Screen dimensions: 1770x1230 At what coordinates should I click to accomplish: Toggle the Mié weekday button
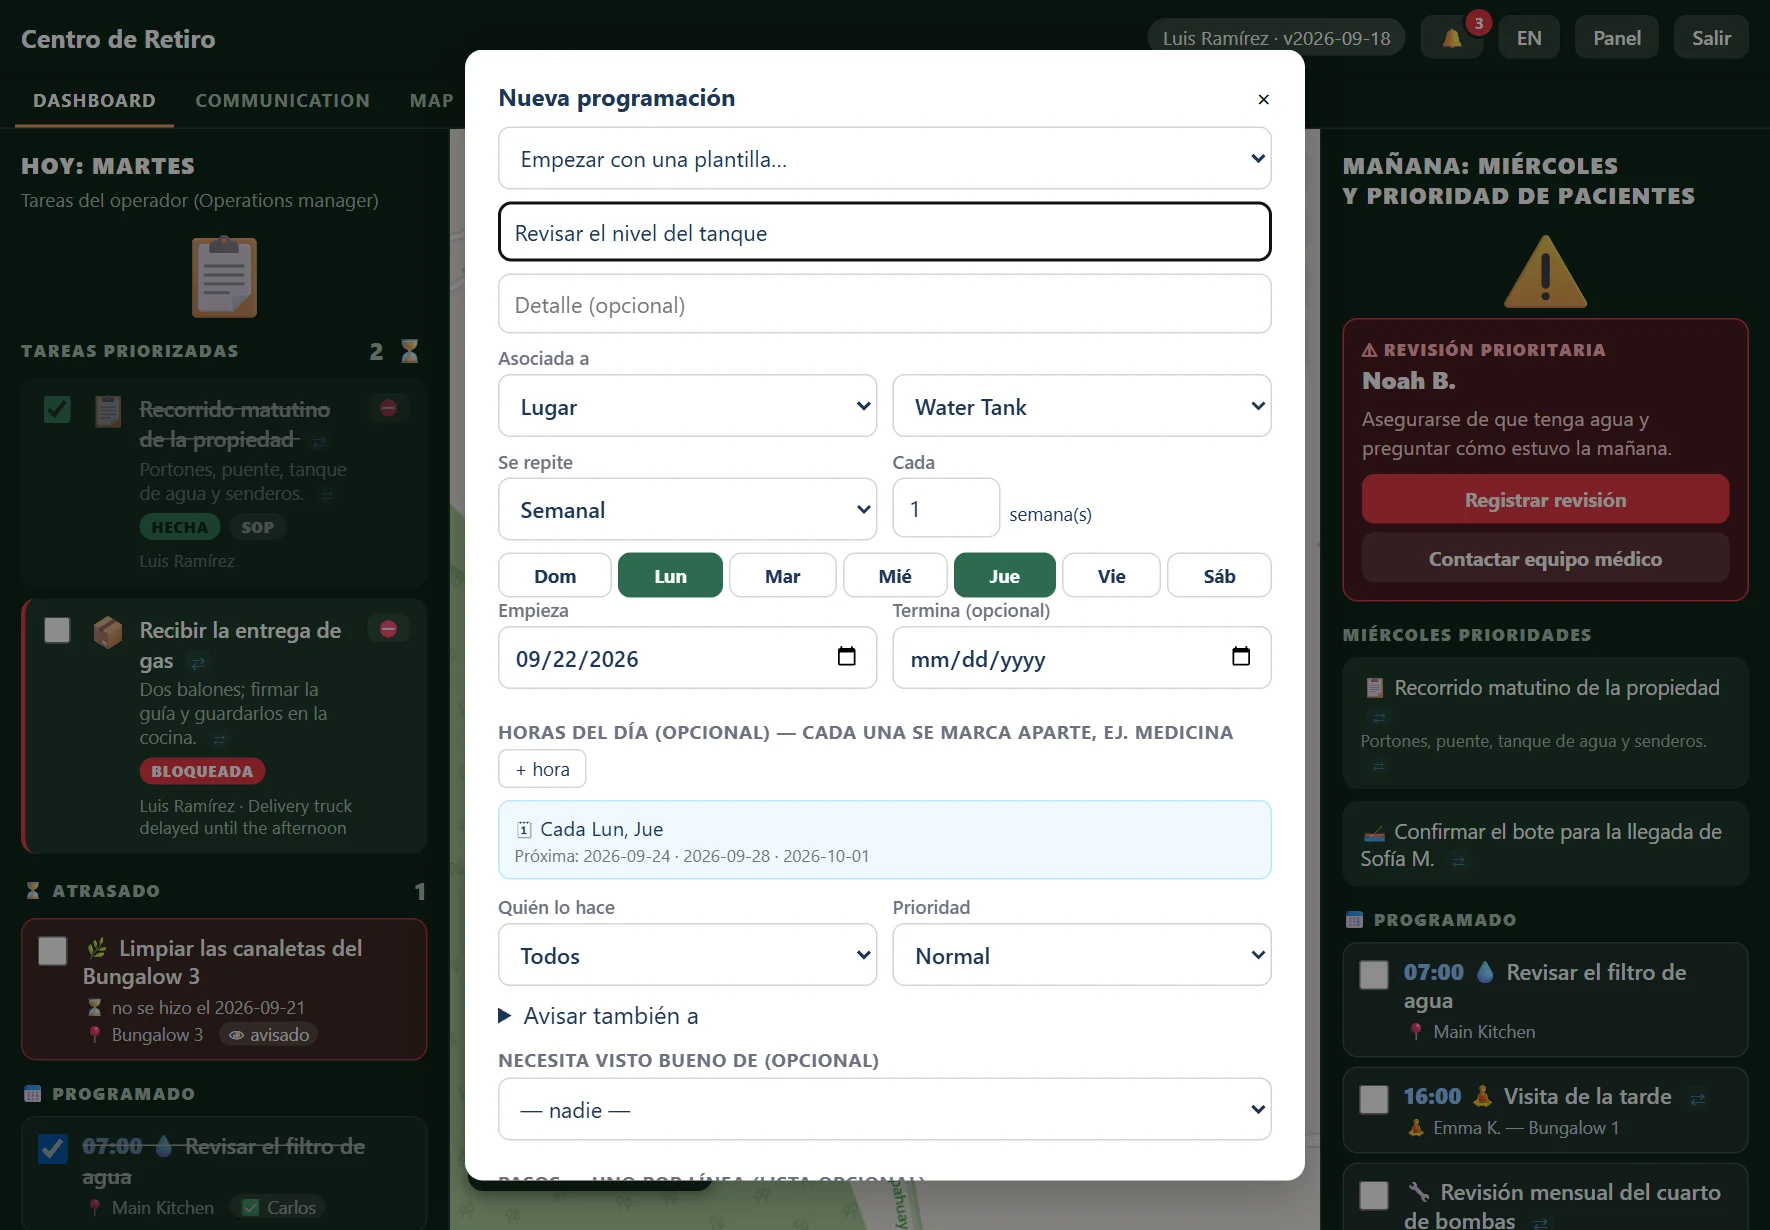point(895,576)
